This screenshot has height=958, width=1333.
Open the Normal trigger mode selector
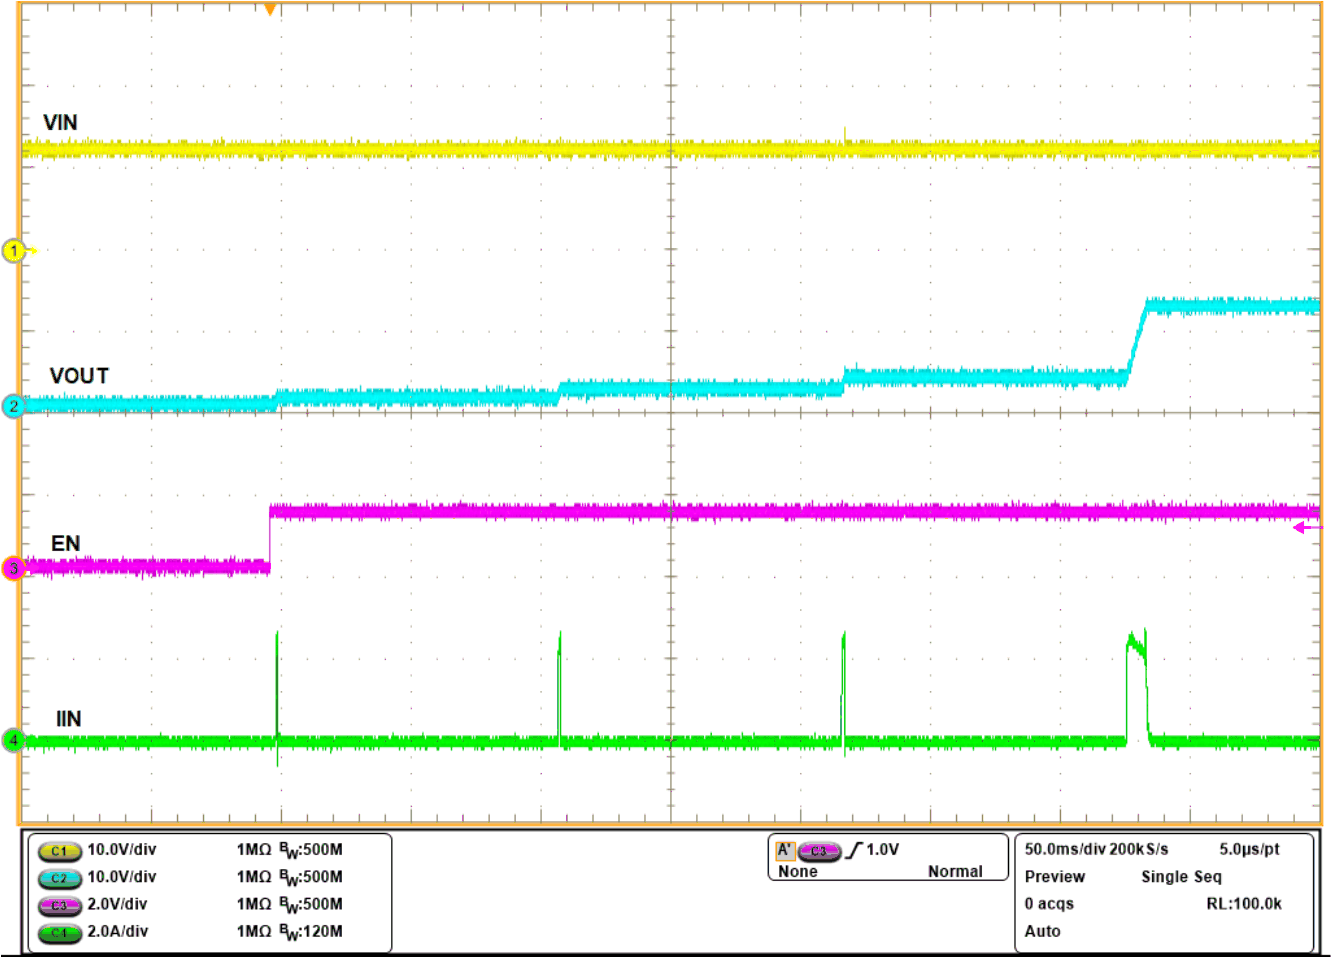point(953,871)
